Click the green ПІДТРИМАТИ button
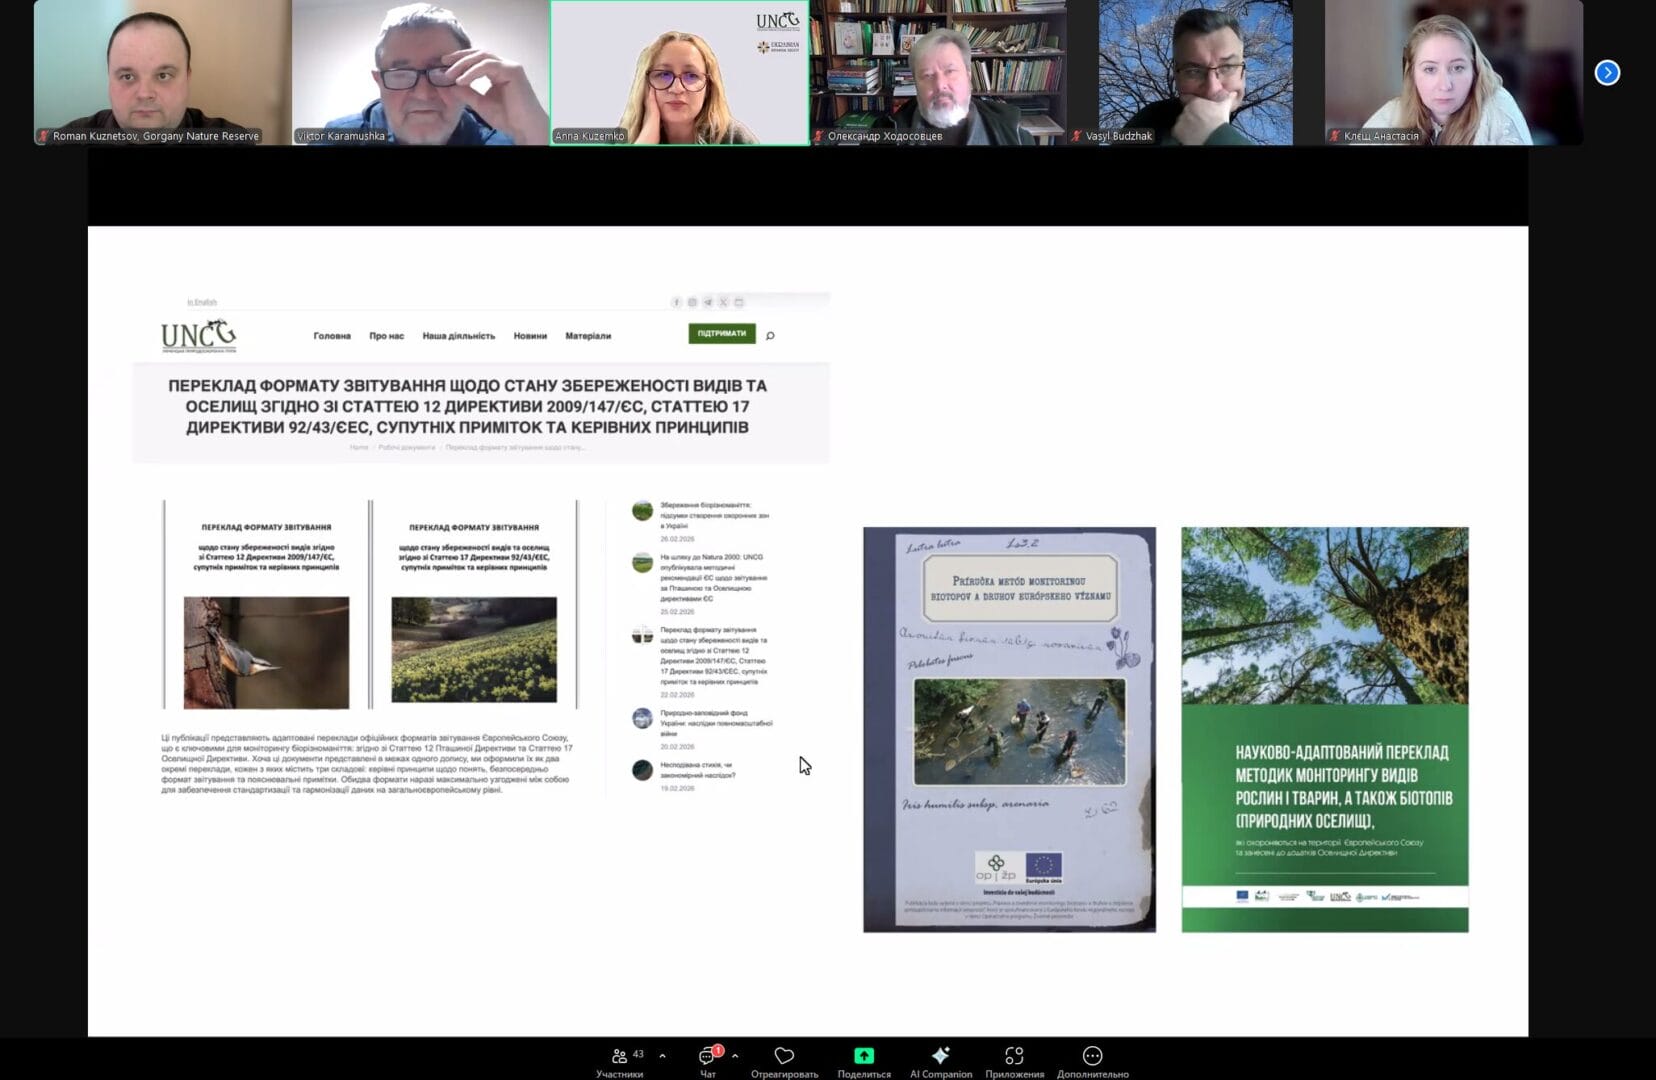Image resolution: width=1656 pixels, height=1080 pixels. tap(721, 334)
